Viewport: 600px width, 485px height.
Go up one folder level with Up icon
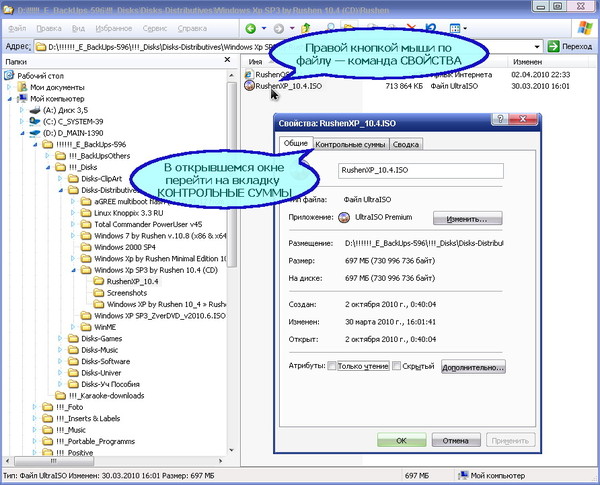[x=306, y=28]
